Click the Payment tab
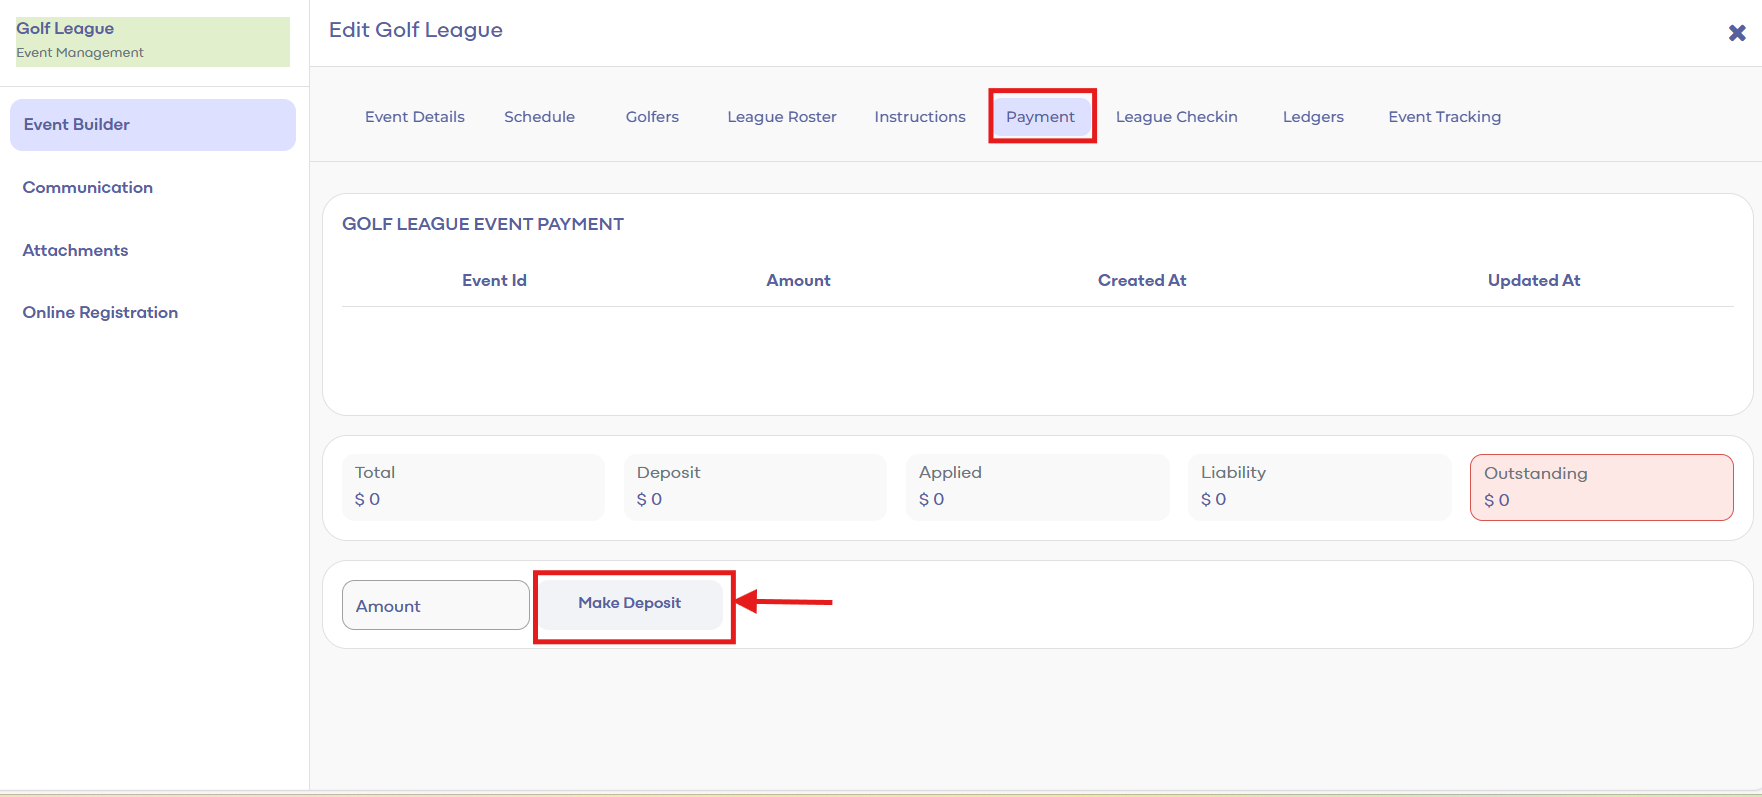The height and width of the screenshot is (797, 1762). [1040, 117]
